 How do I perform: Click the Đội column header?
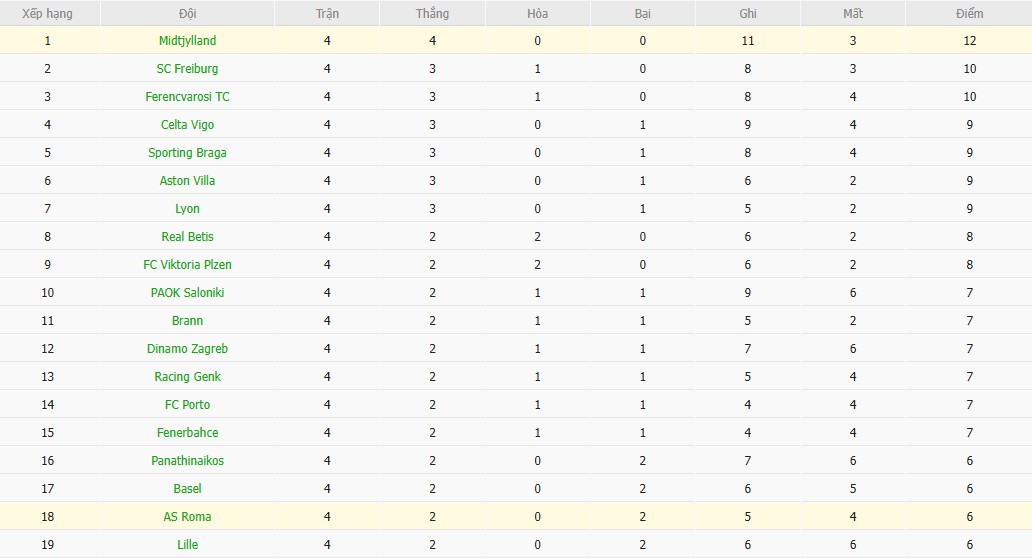187,14
